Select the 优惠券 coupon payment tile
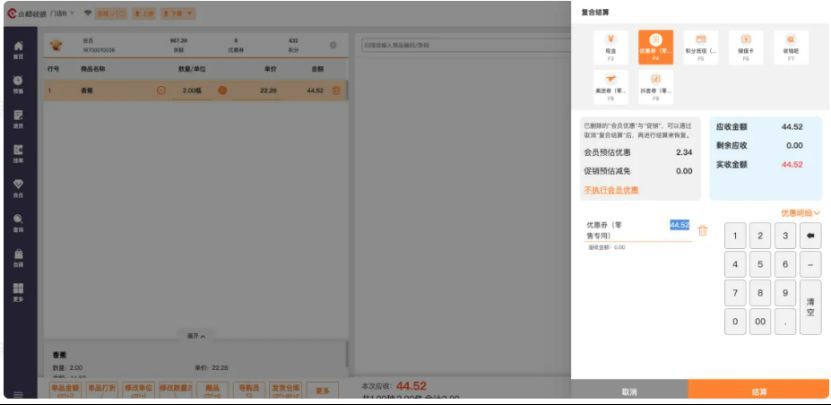 coord(655,46)
